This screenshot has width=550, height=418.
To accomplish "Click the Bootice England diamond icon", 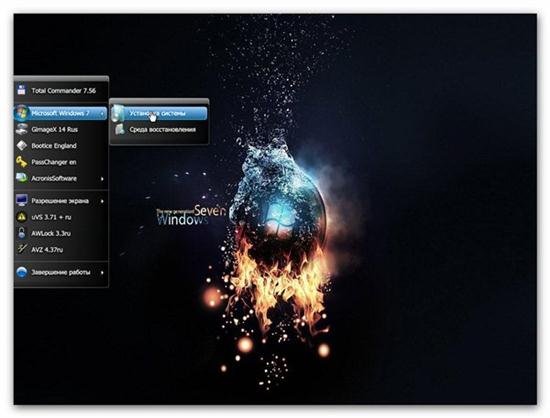I will coord(22,146).
